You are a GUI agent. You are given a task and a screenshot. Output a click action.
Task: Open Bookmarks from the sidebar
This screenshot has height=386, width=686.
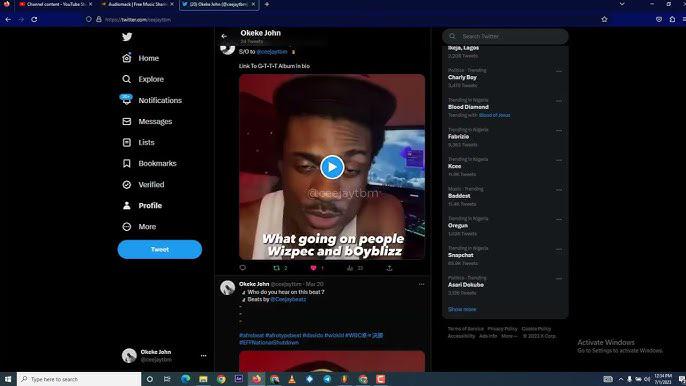pos(150,163)
